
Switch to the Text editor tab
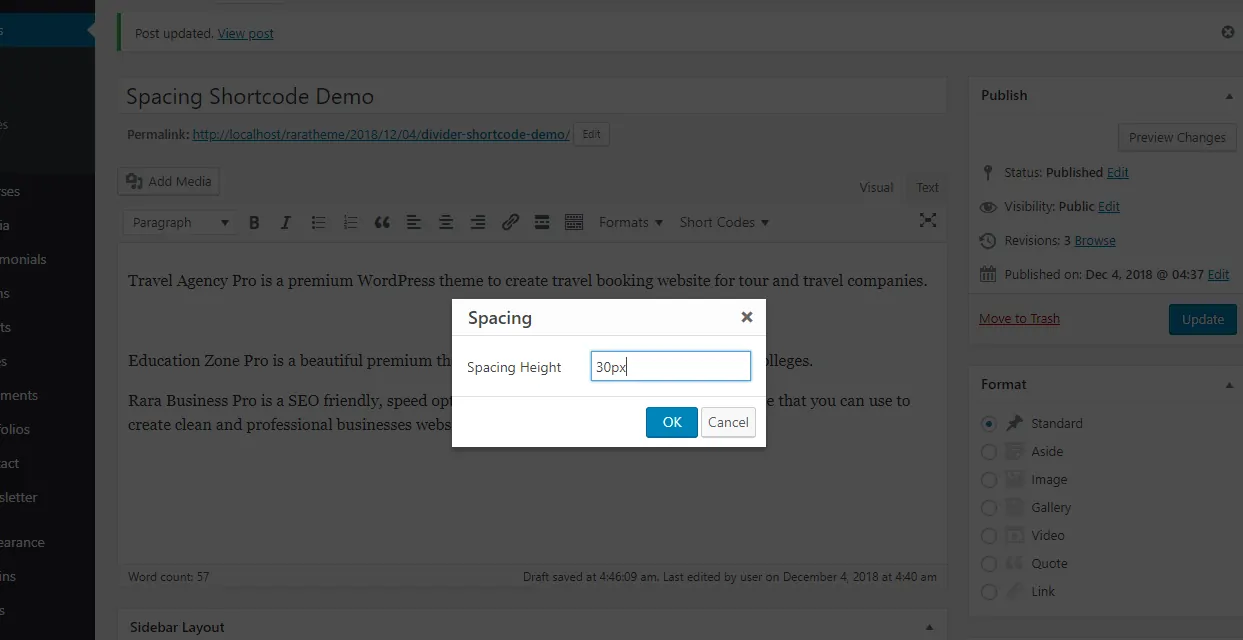pyautogui.click(x=928, y=187)
